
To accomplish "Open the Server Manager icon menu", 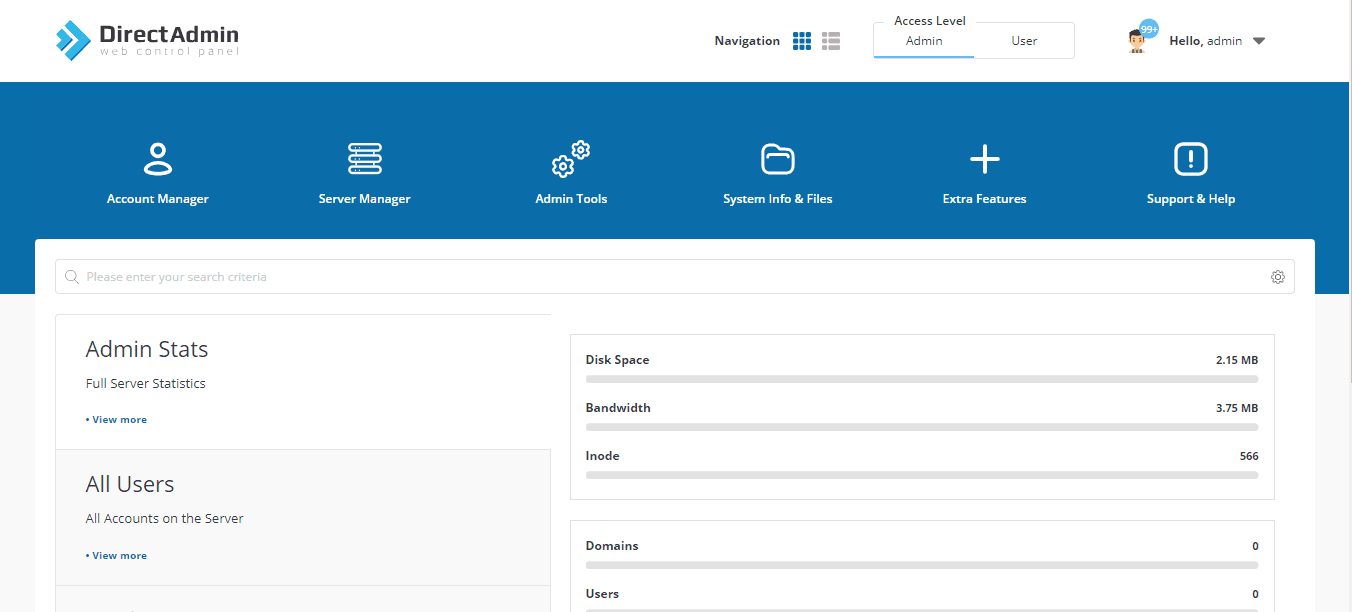I will 365,159.
